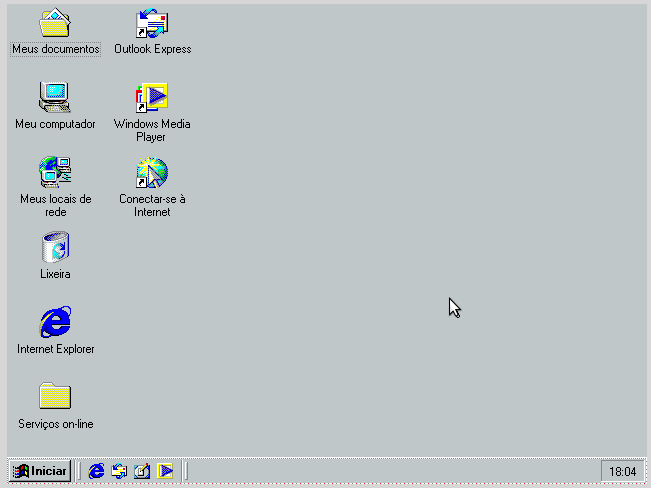This screenshot has width=651, height=488.
Task: Click the "Internet Explorer" label text
Action: click(x=56, y=349)
